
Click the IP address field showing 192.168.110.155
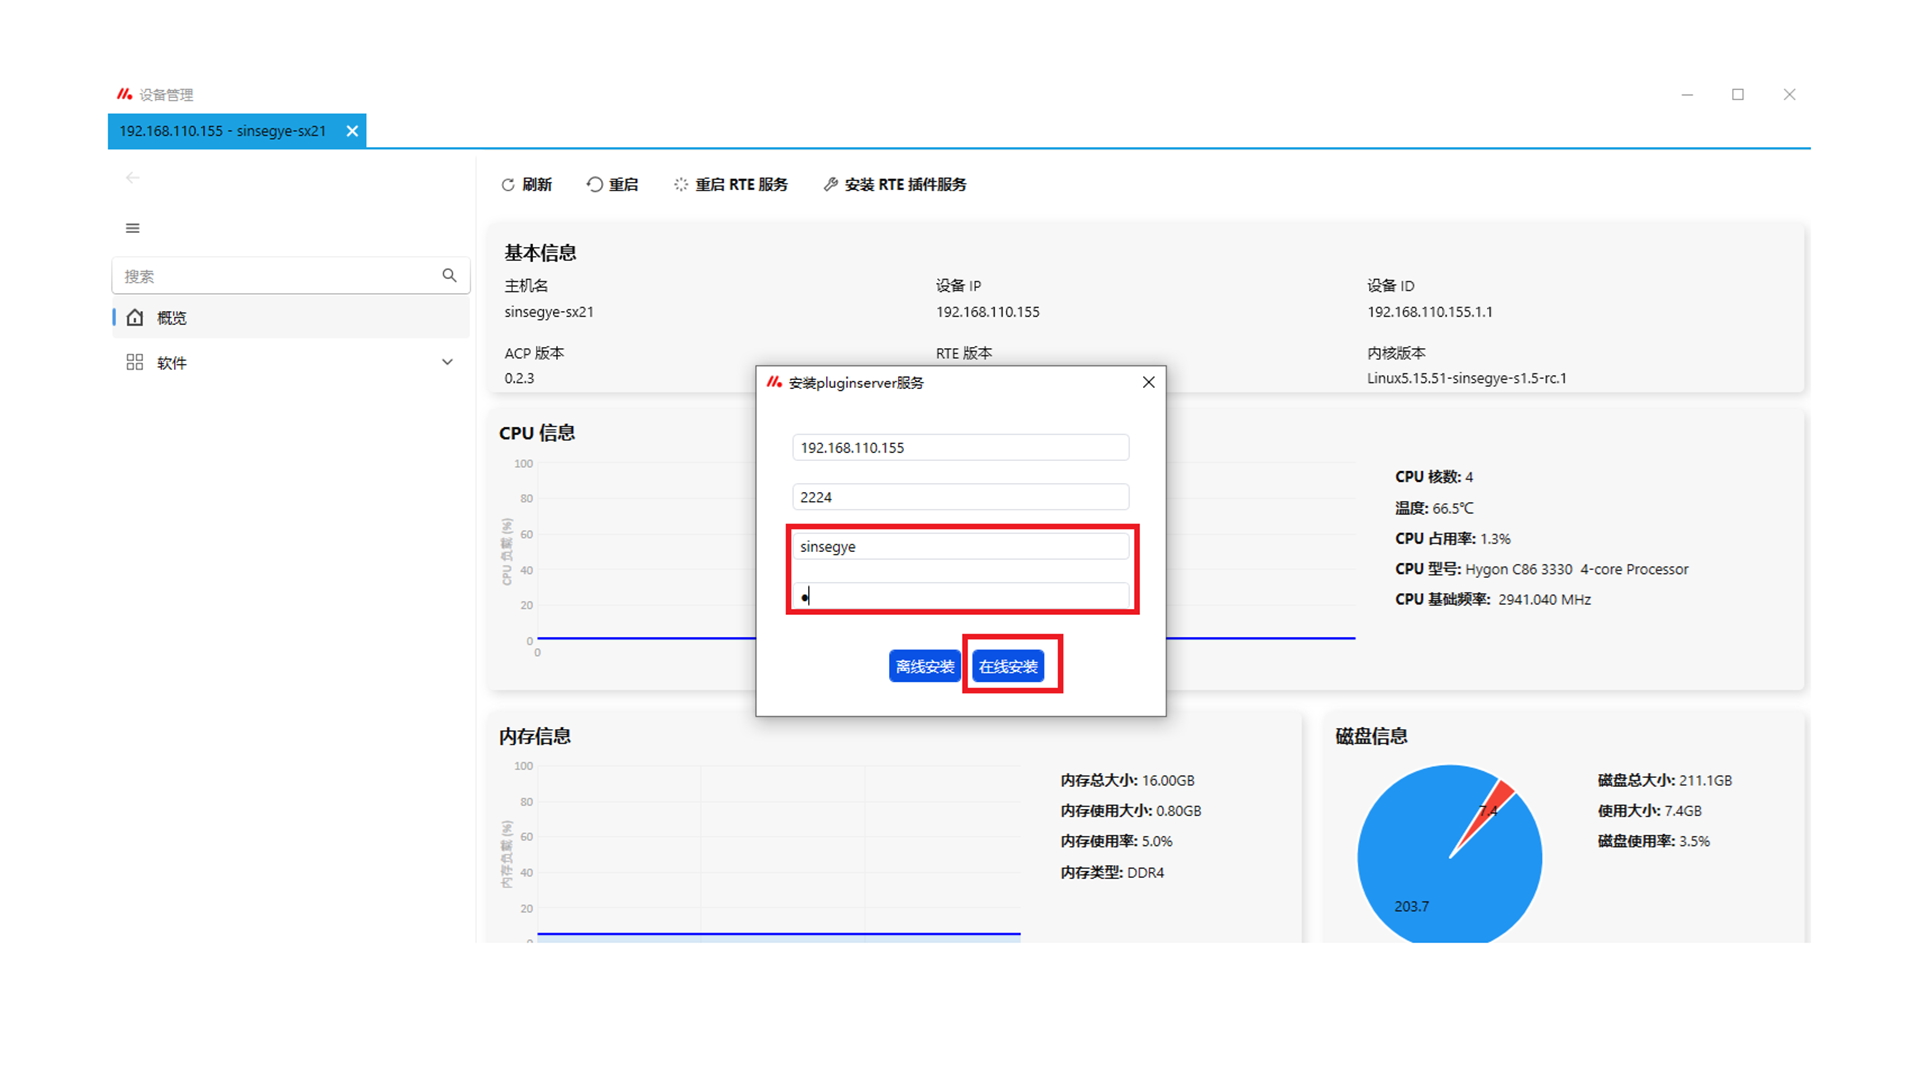[x=960, y=447]
